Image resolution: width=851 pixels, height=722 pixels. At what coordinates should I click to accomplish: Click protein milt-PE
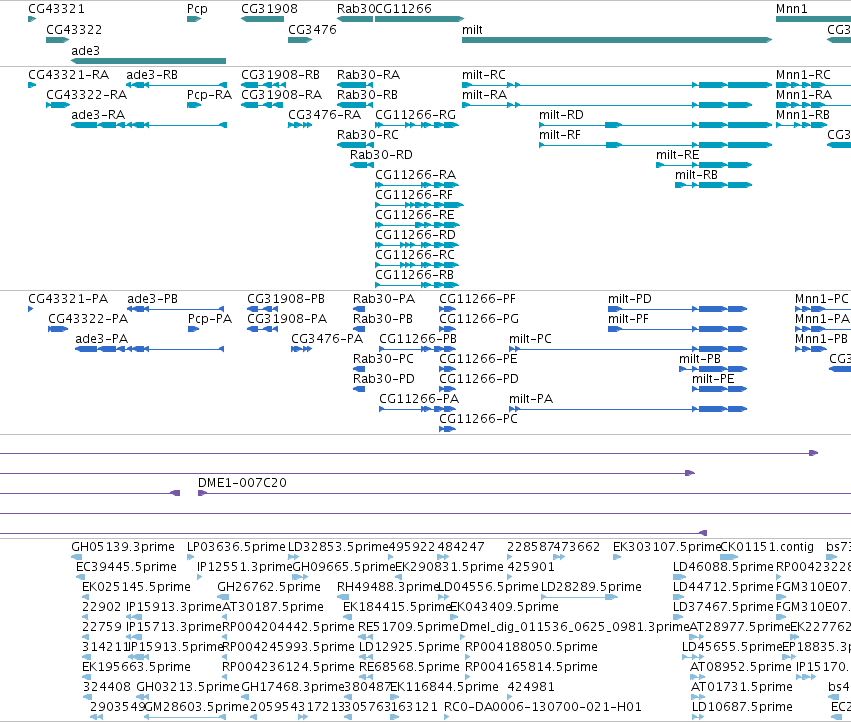[713, 379]
